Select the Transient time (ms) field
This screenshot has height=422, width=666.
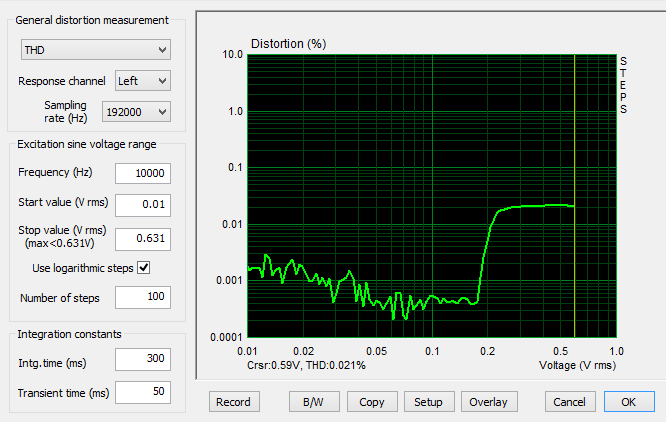pos(143,392)
